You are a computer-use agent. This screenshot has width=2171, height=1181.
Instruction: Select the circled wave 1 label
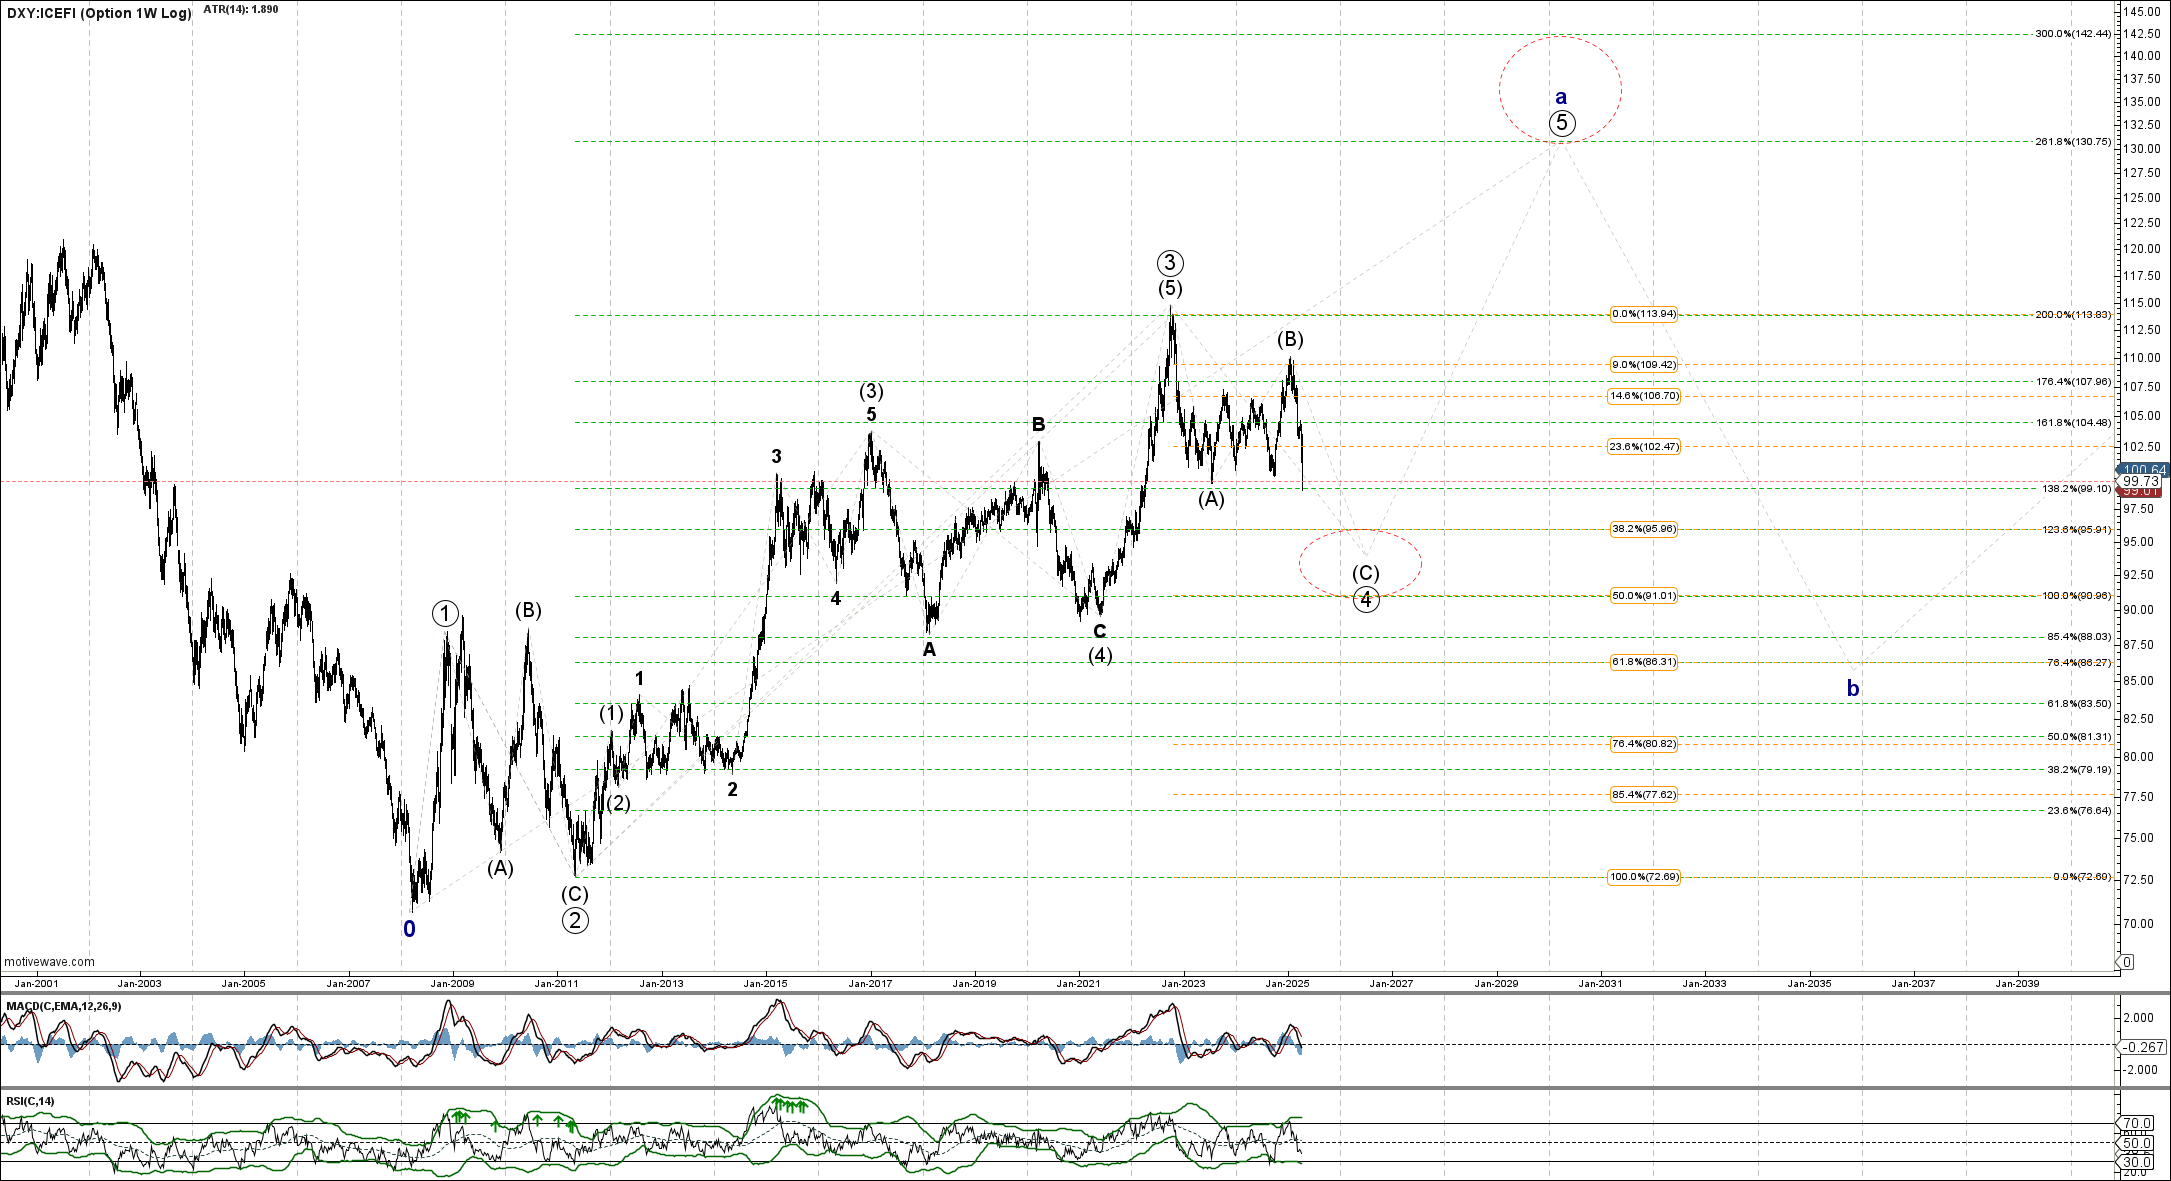coord(445,614)
